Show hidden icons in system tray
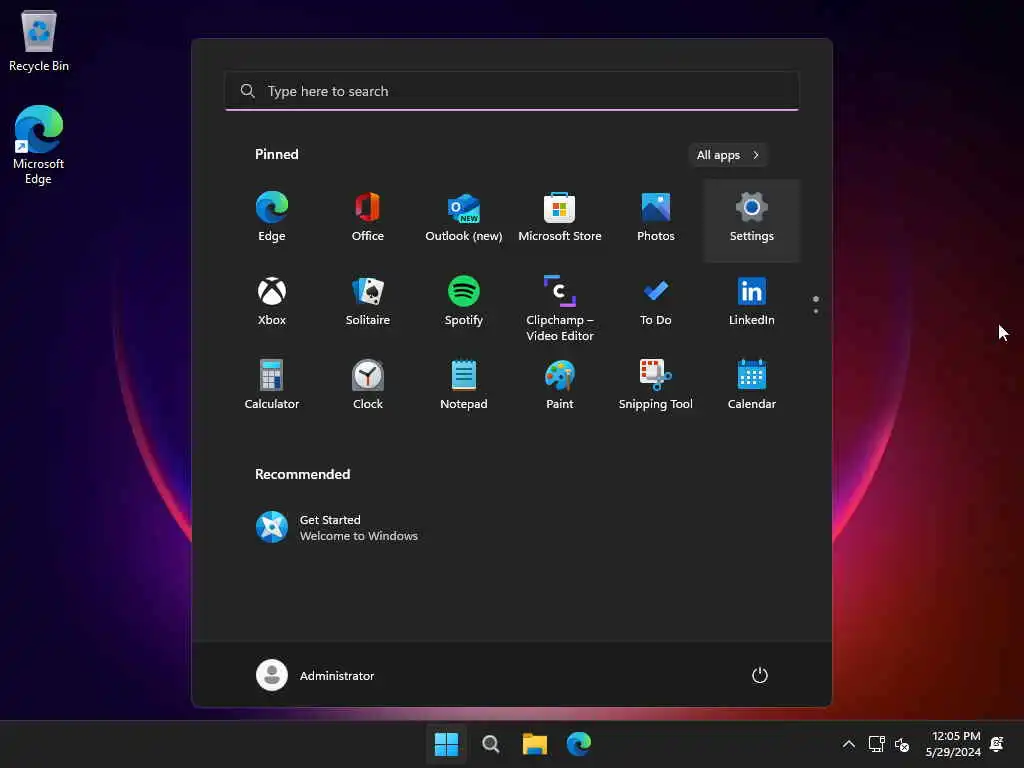Viewport: 1024px width, 768px height. click(x=848, y=744)
